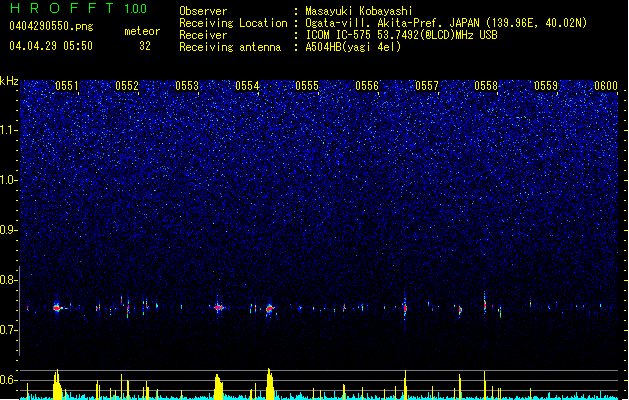
Task: Click the 0.7 kHz axis label
Action: (9, 330)
